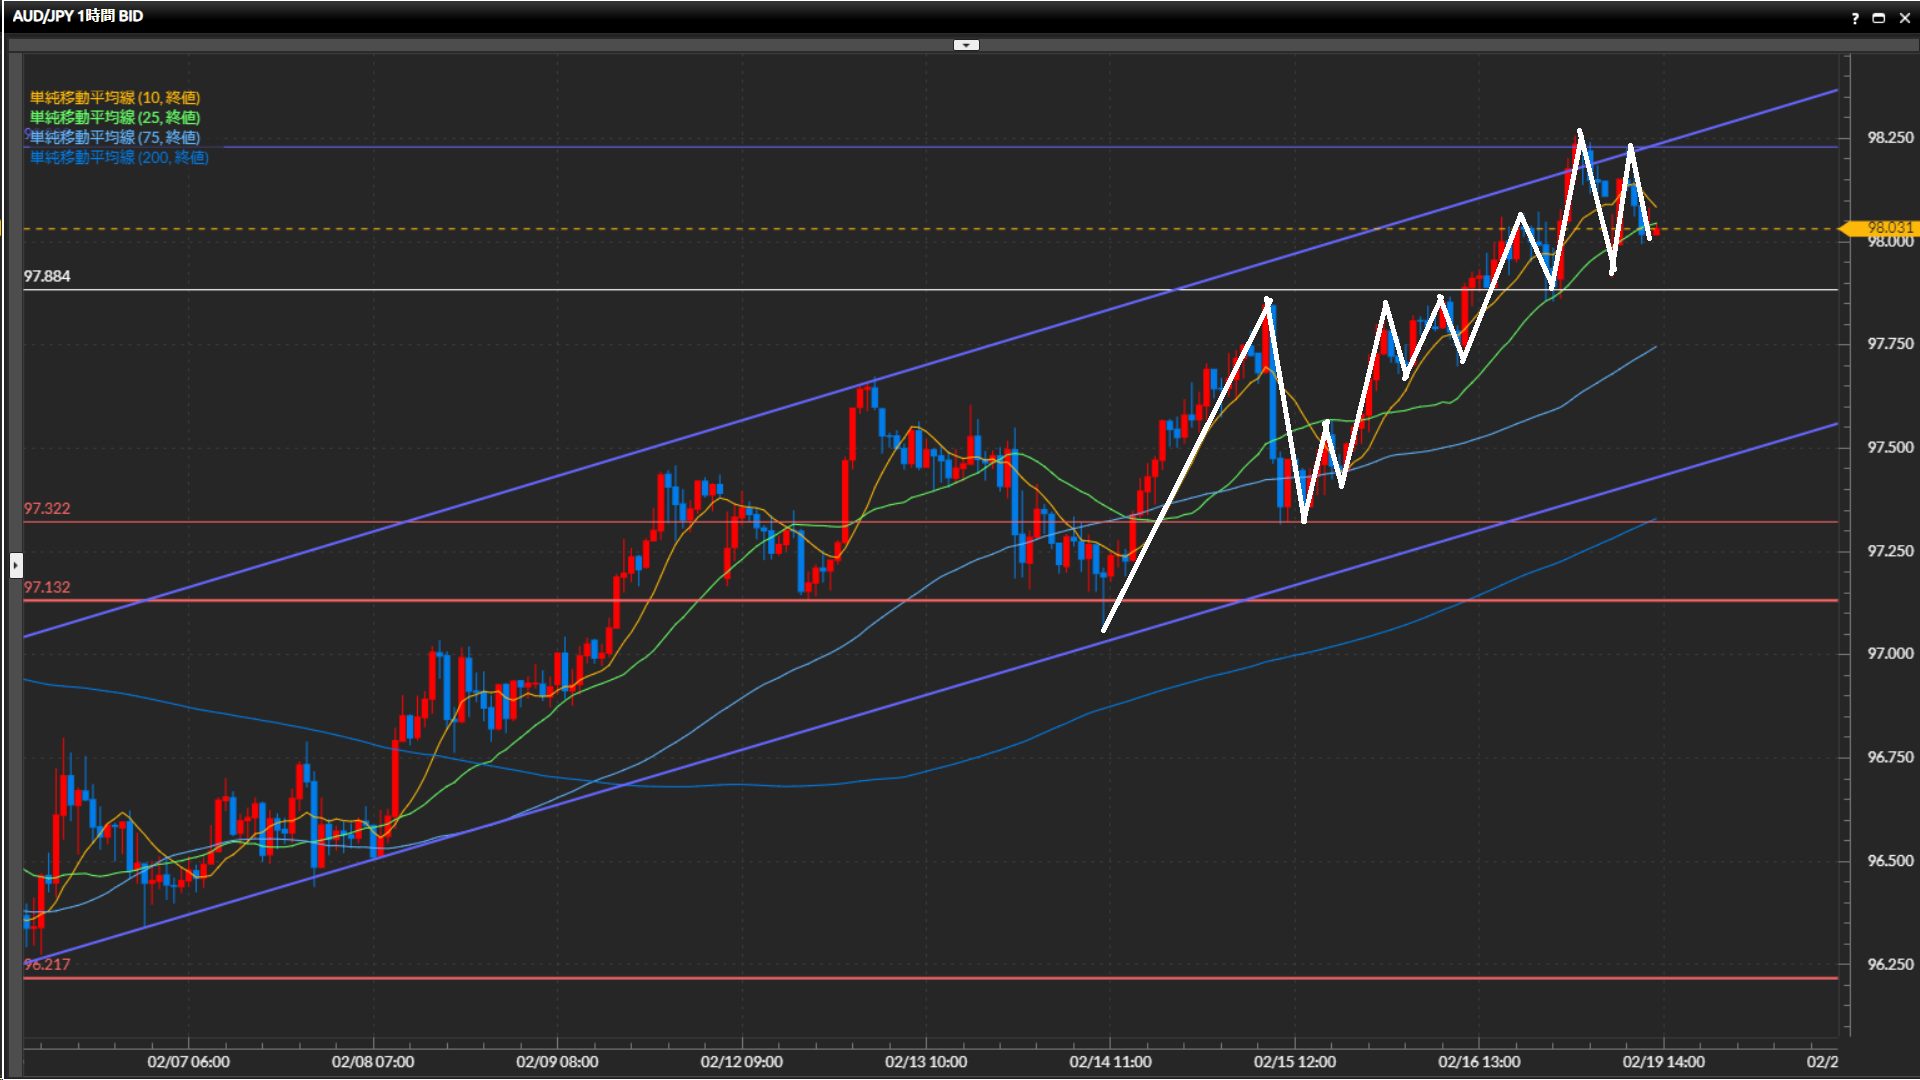Image resolution: width=1920 pixels, height=1080 pixels.
Task: Expand the hidden toolbar arrow at top center
Action: click(966, 45)
